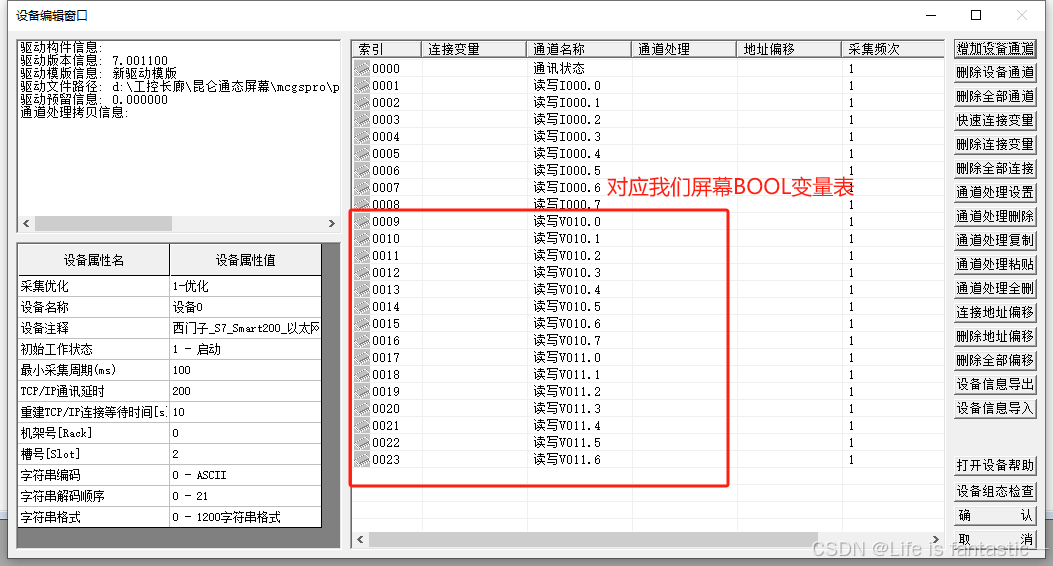
Task: Cancel with 取消 button
Action: 995,539
